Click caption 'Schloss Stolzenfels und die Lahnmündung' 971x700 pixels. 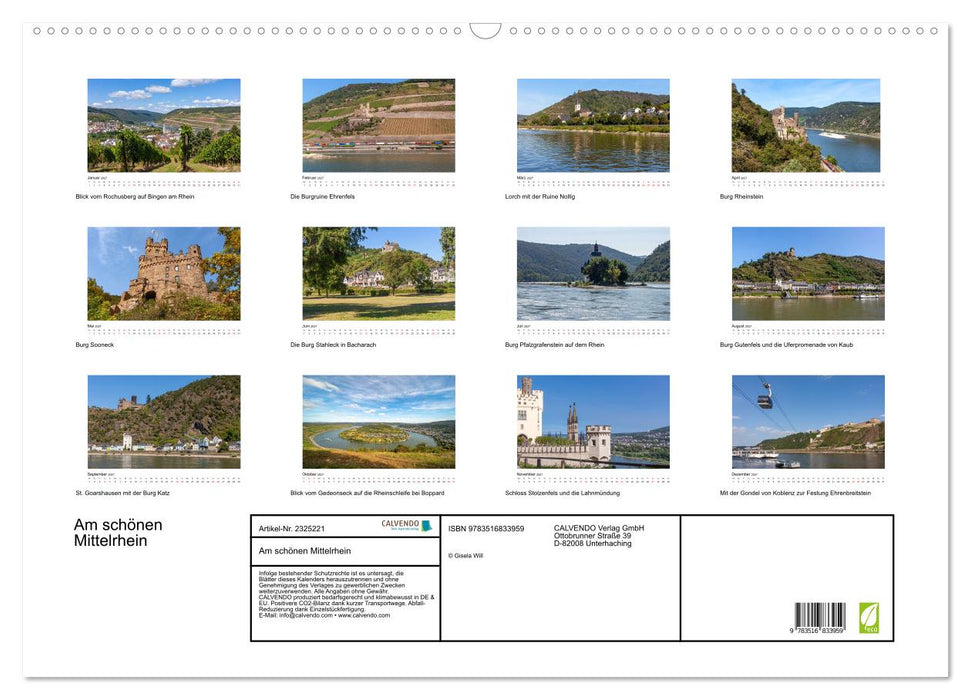click(562, 493)
